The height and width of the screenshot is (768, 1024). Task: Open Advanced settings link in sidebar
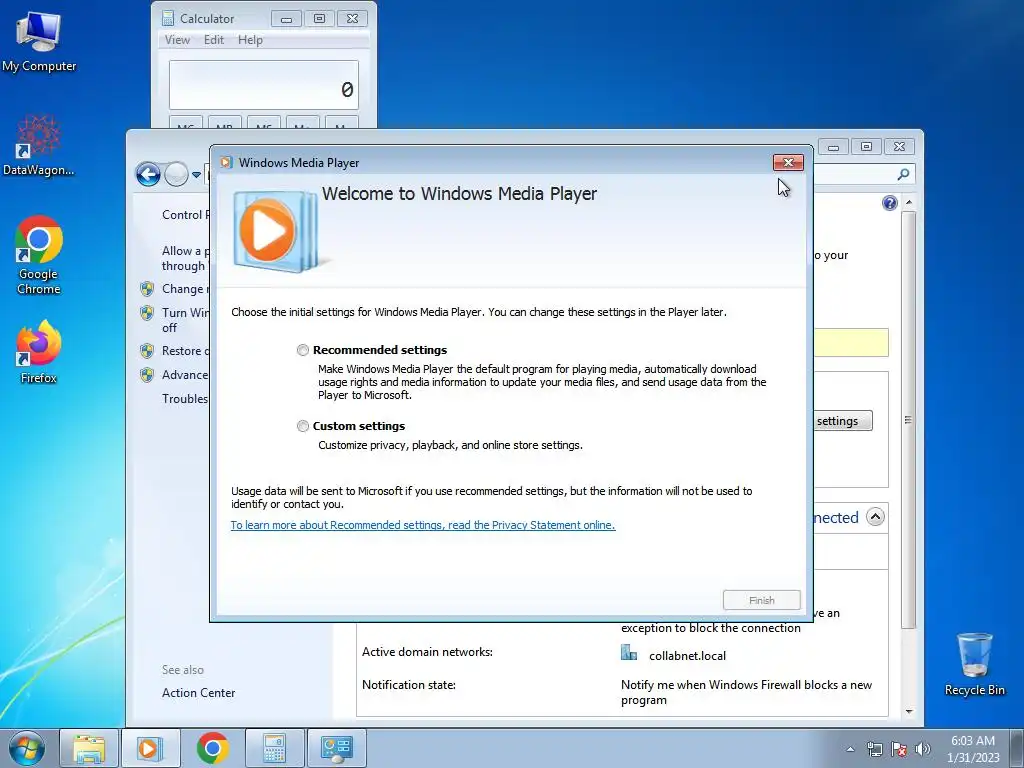(x=185, y=375)
